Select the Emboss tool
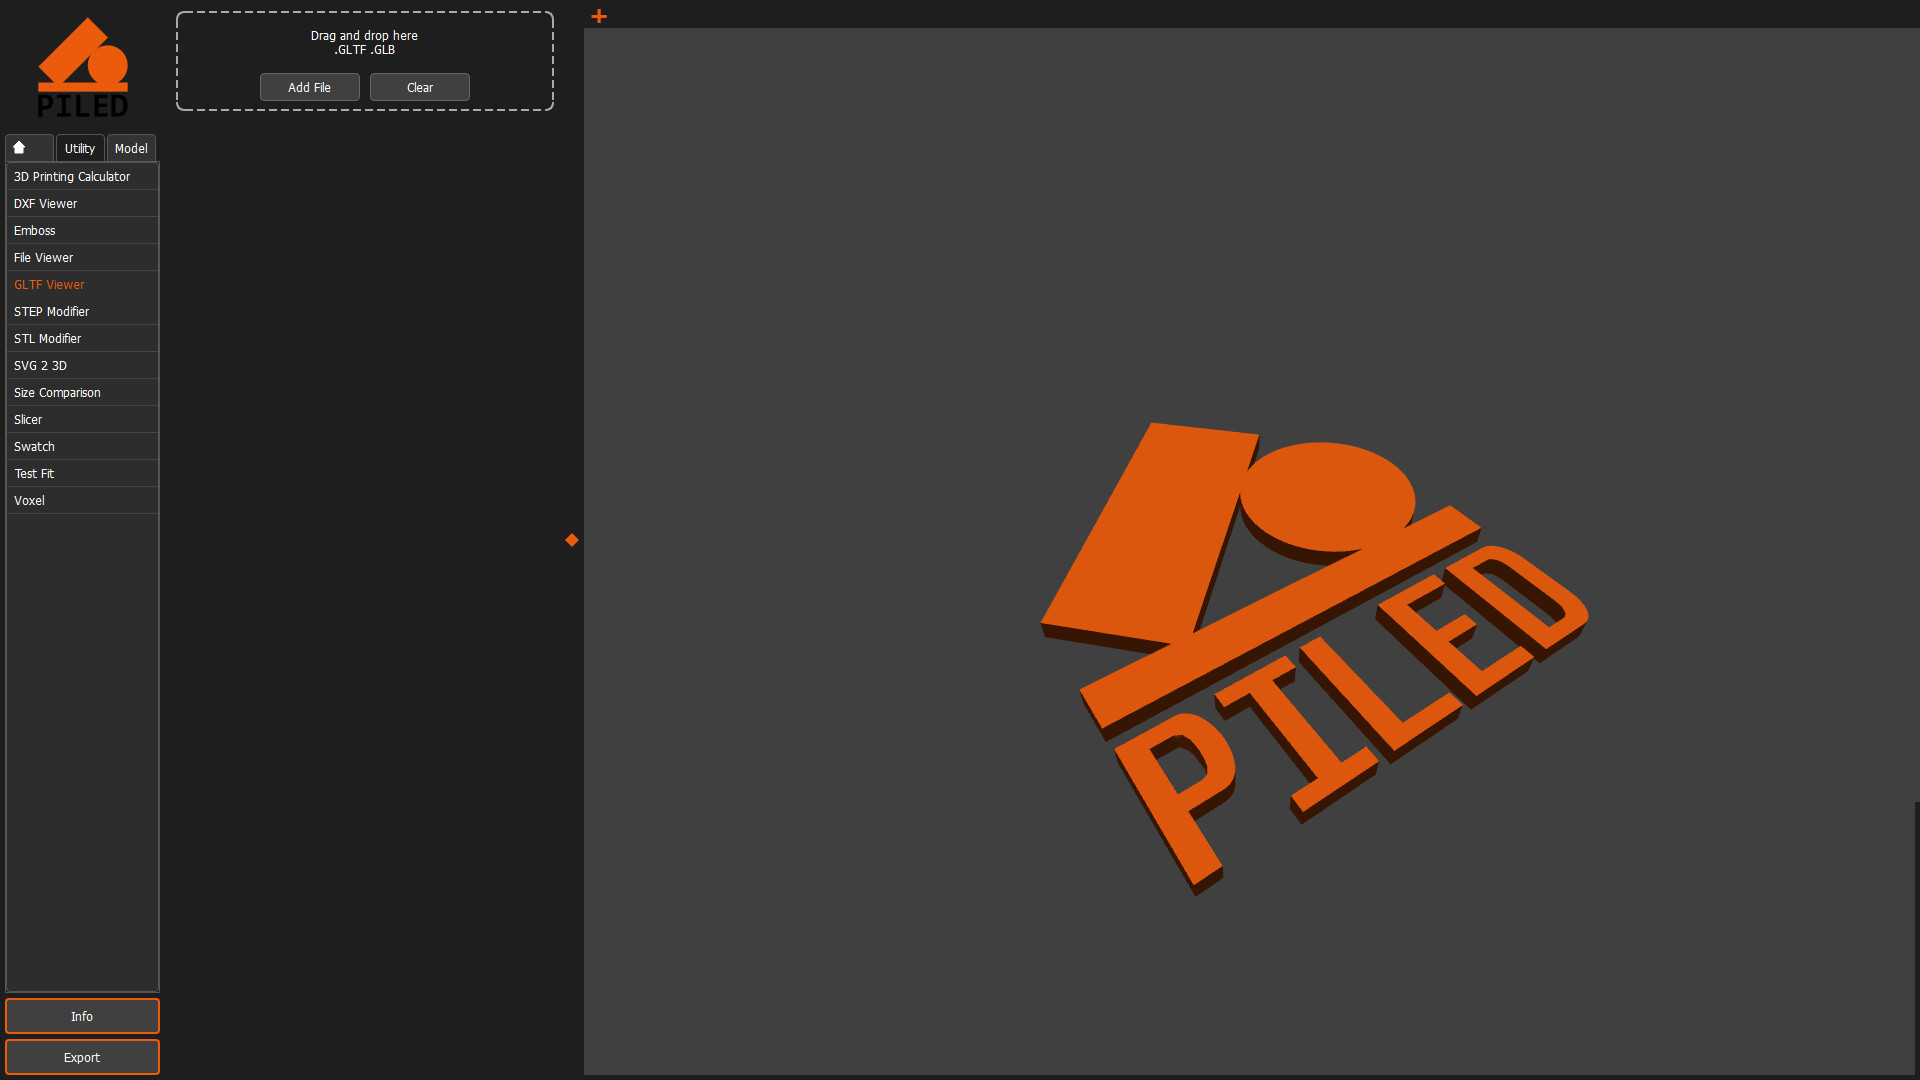 (x=34, y=230)
